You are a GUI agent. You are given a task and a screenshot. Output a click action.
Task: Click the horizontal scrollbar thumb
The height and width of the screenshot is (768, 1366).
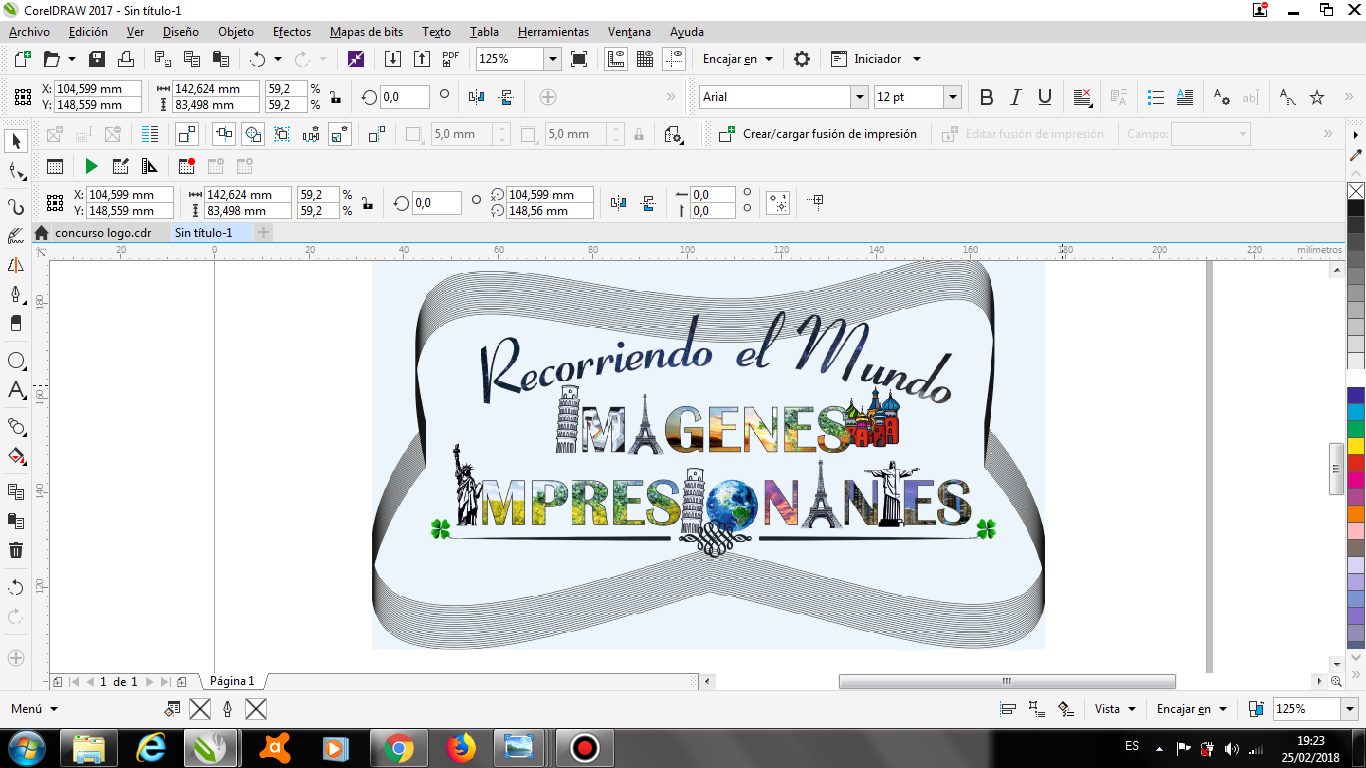click(1007, 682)
